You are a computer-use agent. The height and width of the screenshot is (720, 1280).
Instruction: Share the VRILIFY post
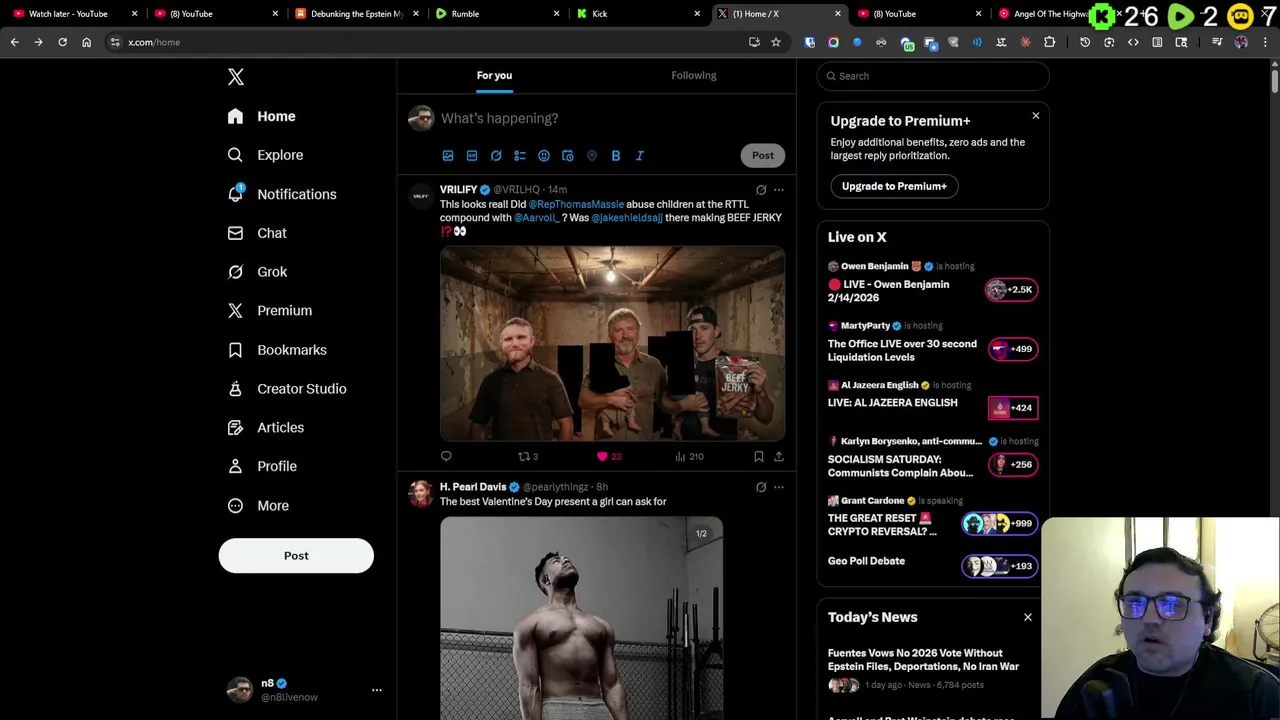coord(779,457)
